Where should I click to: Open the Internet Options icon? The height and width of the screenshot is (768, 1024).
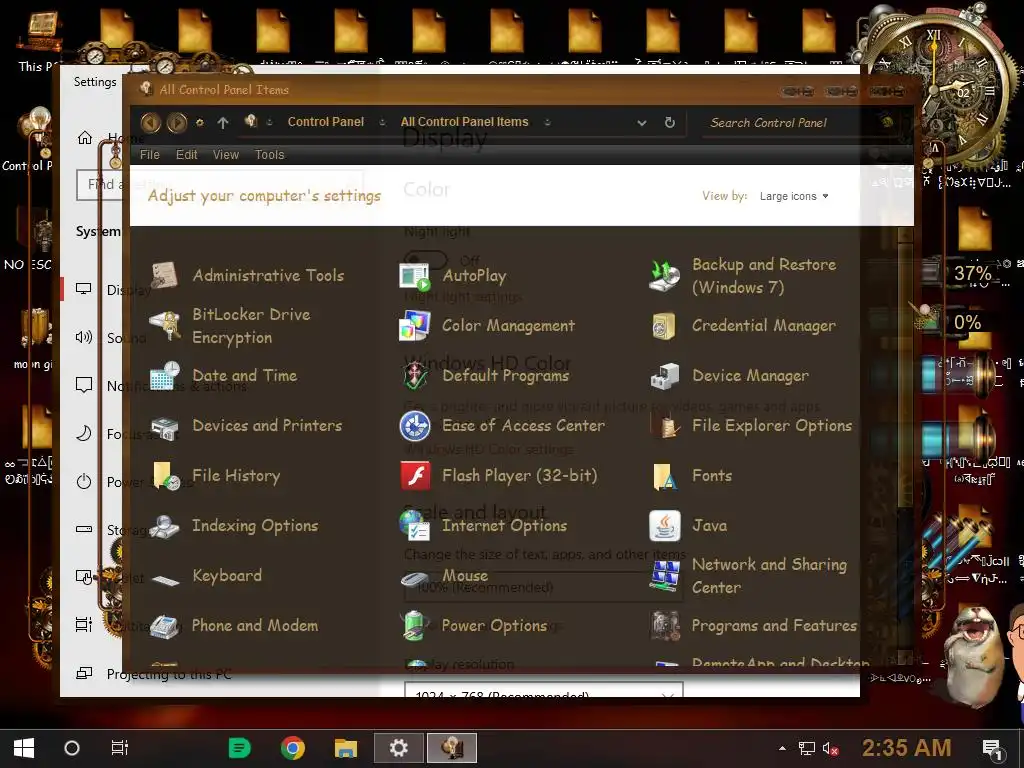415,526
